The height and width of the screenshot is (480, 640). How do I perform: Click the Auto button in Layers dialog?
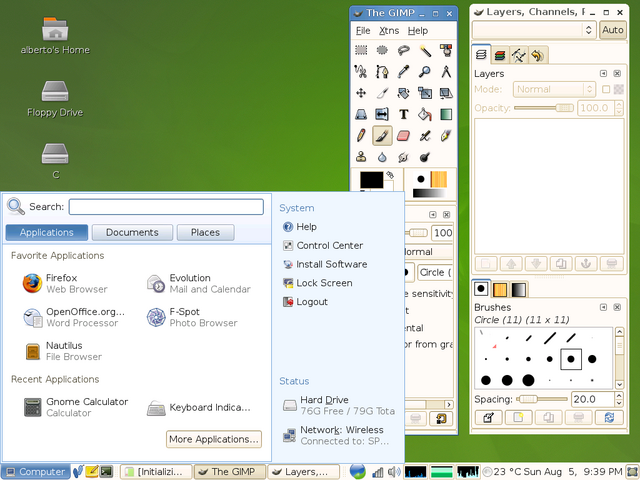coord(613,30)
